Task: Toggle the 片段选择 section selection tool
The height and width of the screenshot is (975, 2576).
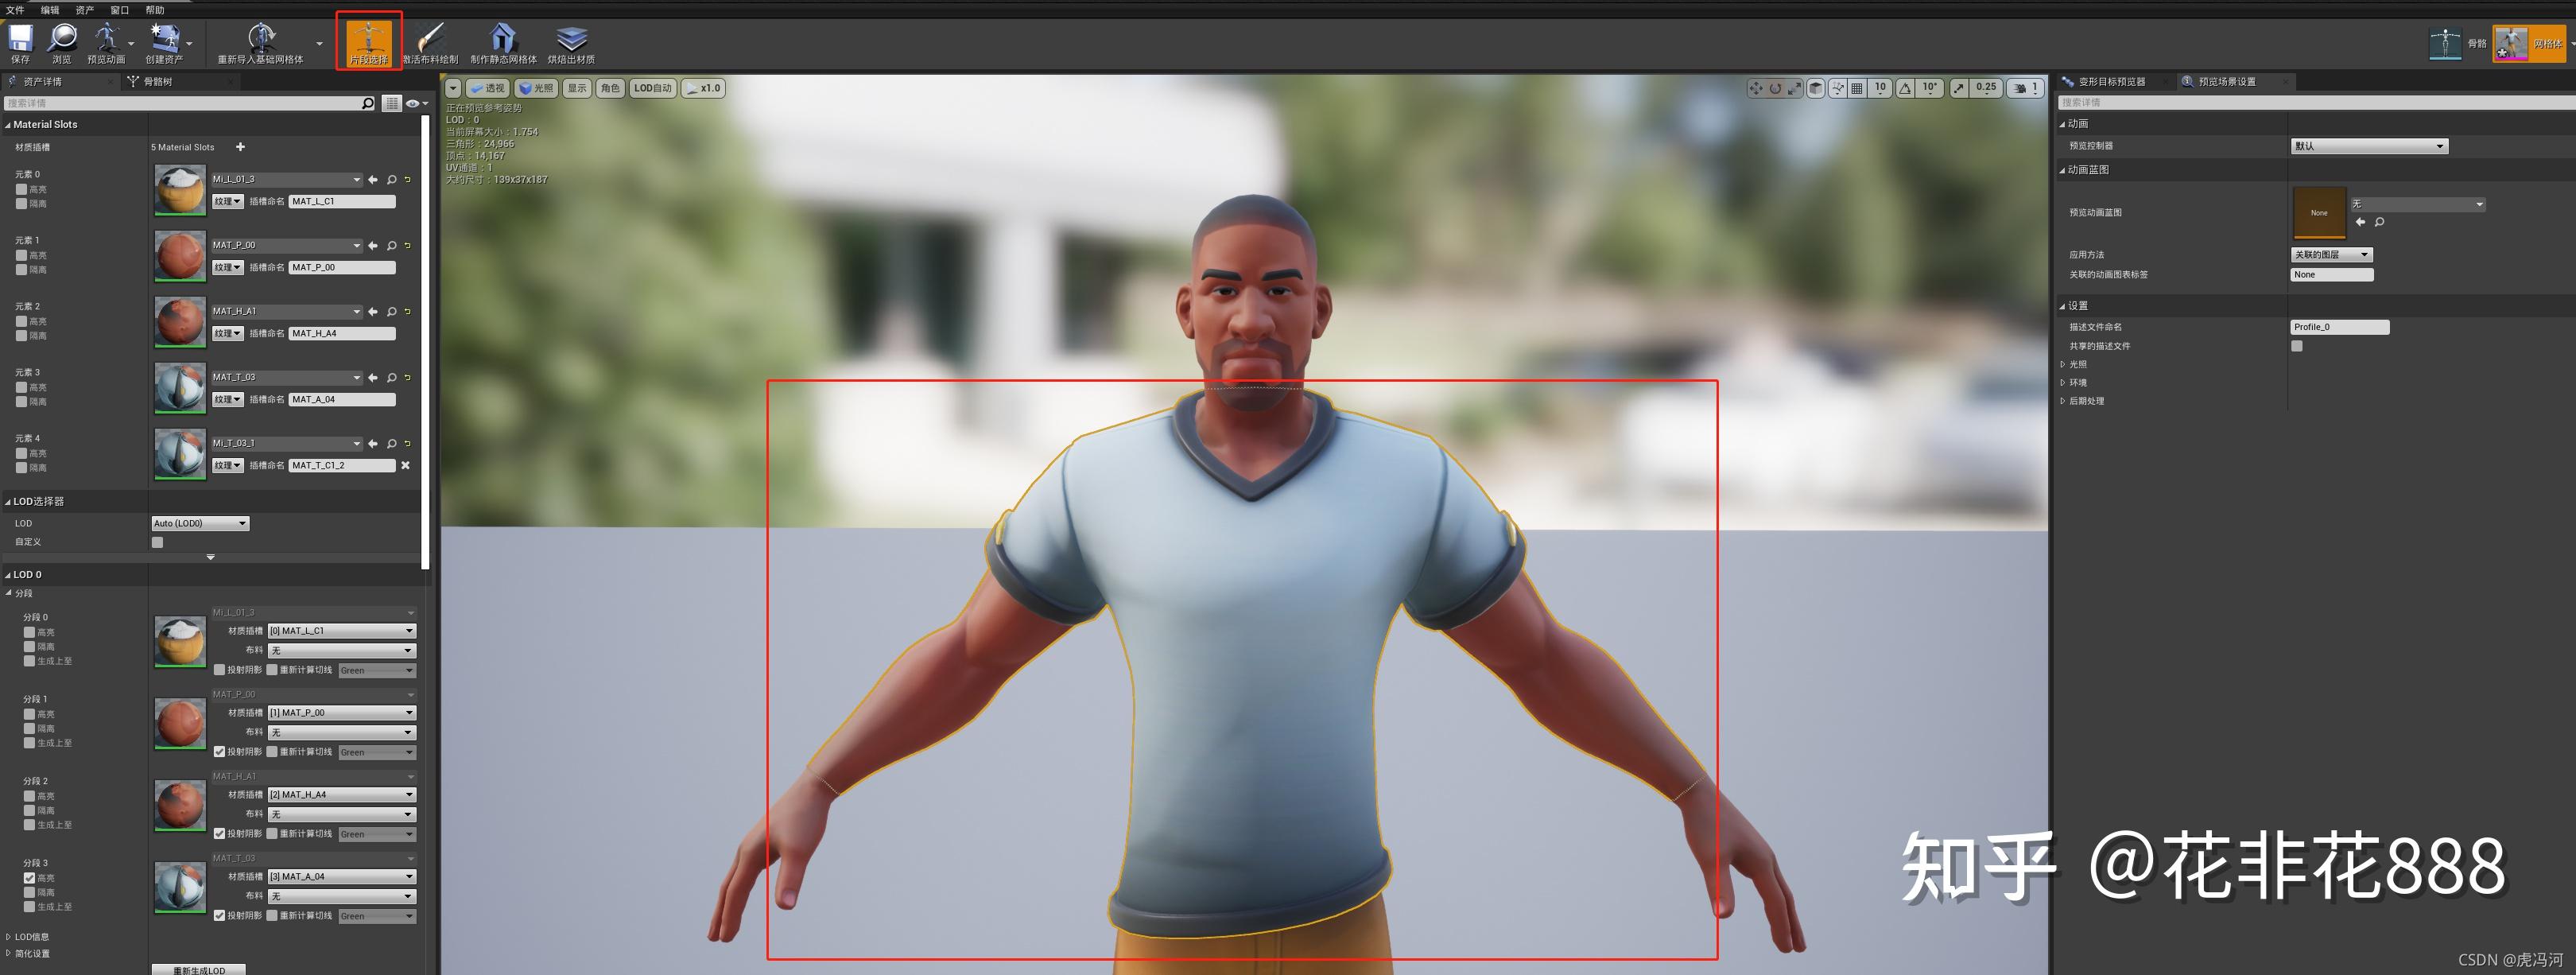Action: [x=368, y=43]
